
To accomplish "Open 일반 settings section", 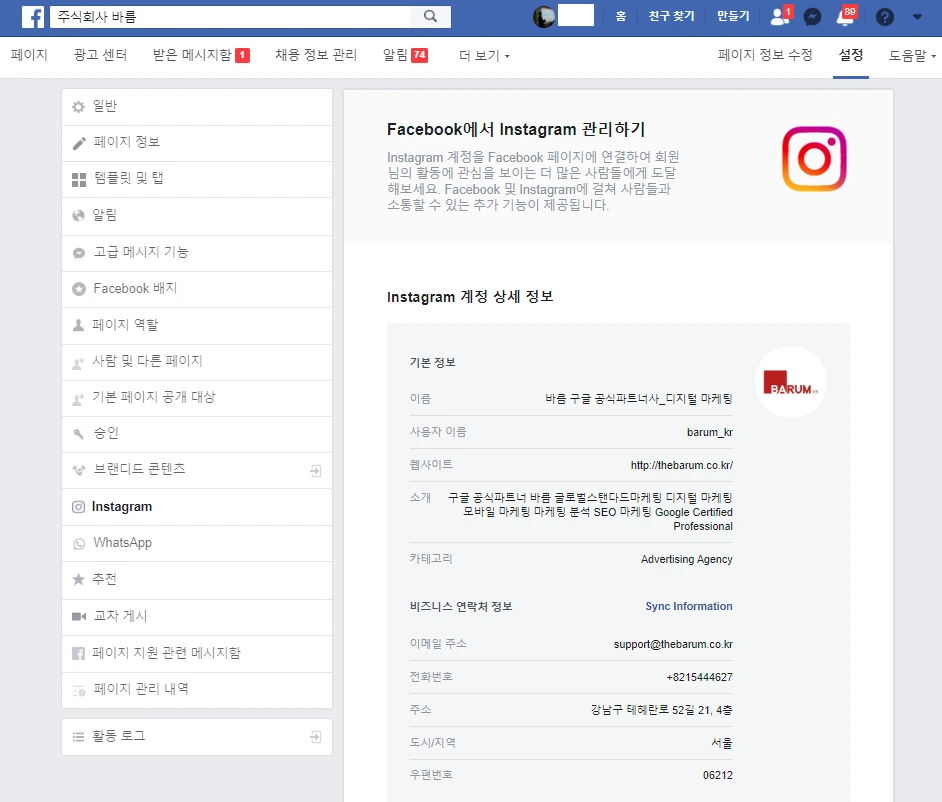I will (x=197, y=107).
